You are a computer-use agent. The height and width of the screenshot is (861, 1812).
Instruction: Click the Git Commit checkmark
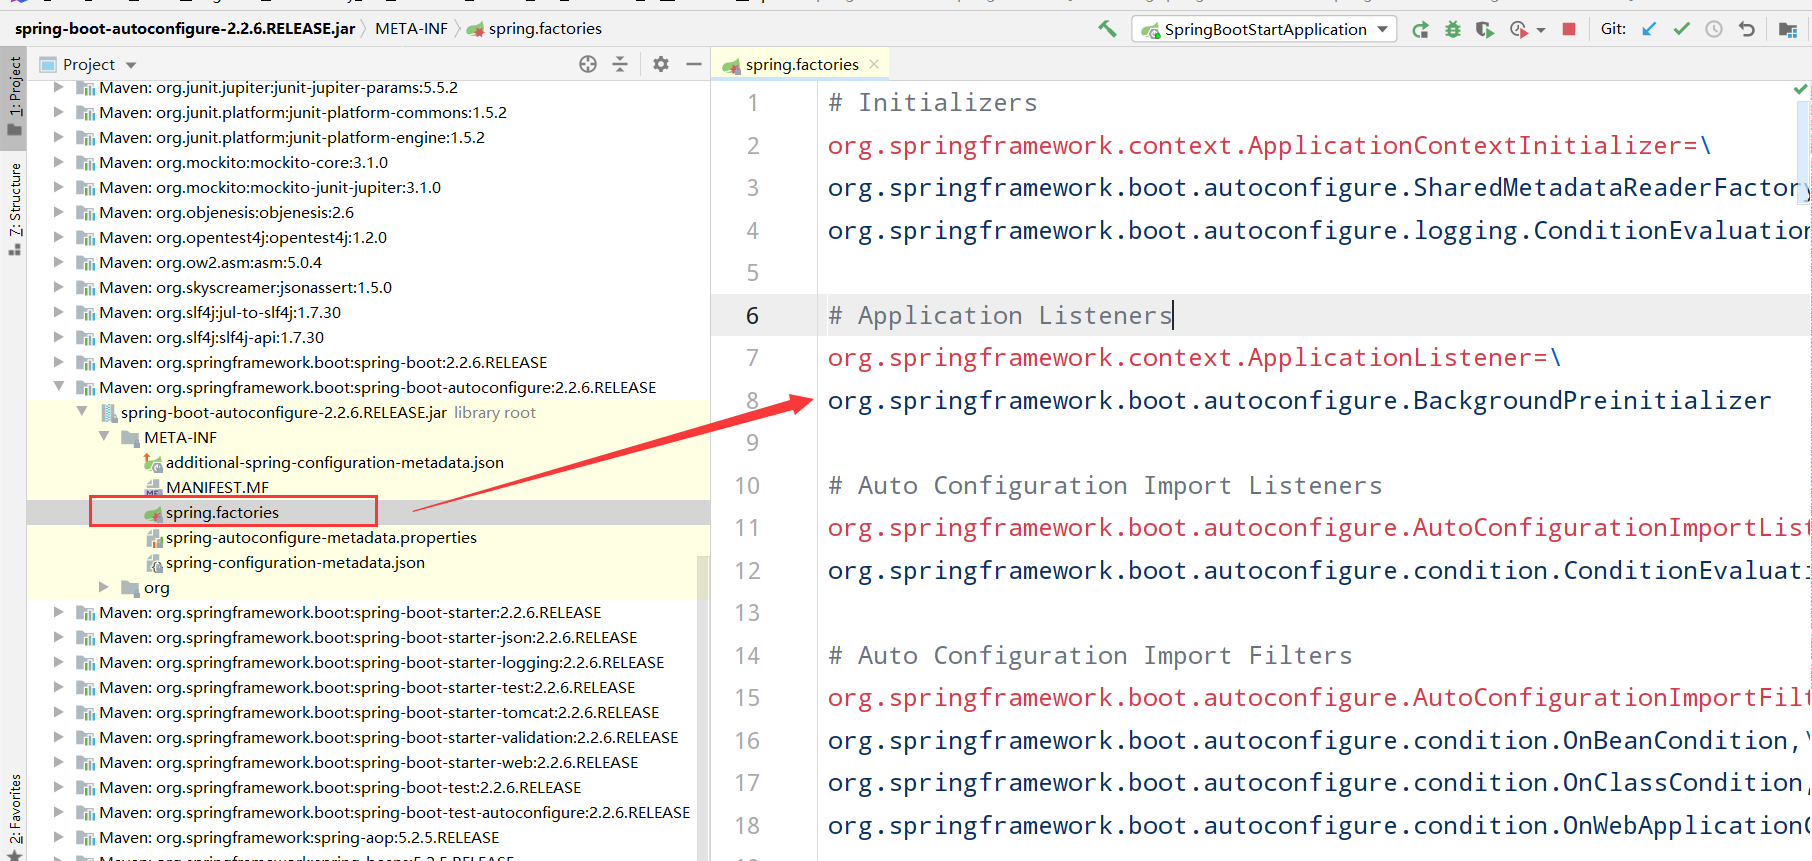pos(1681,29)
